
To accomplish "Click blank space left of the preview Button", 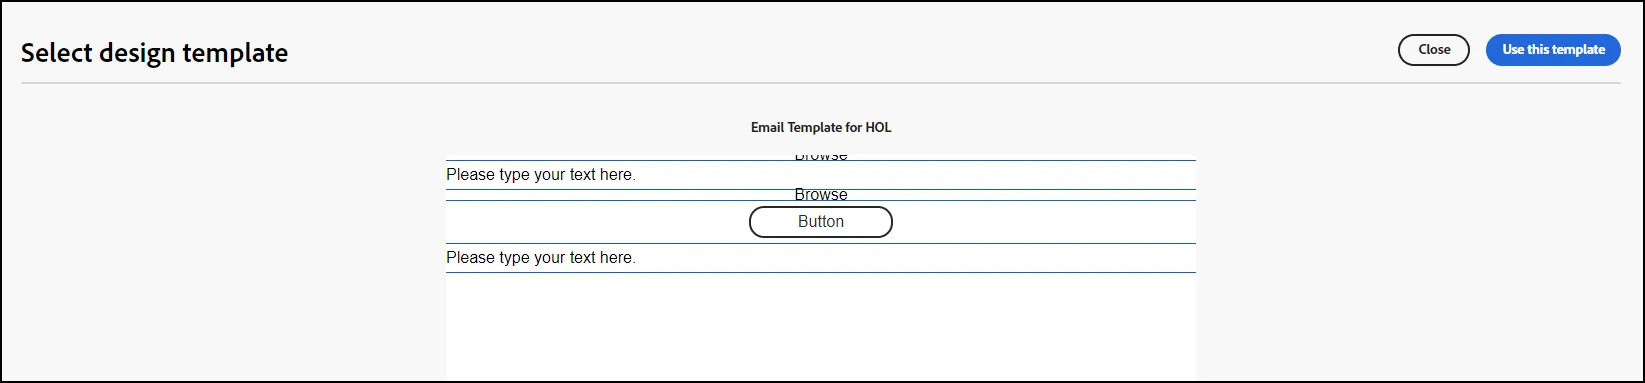I will 597,222.
